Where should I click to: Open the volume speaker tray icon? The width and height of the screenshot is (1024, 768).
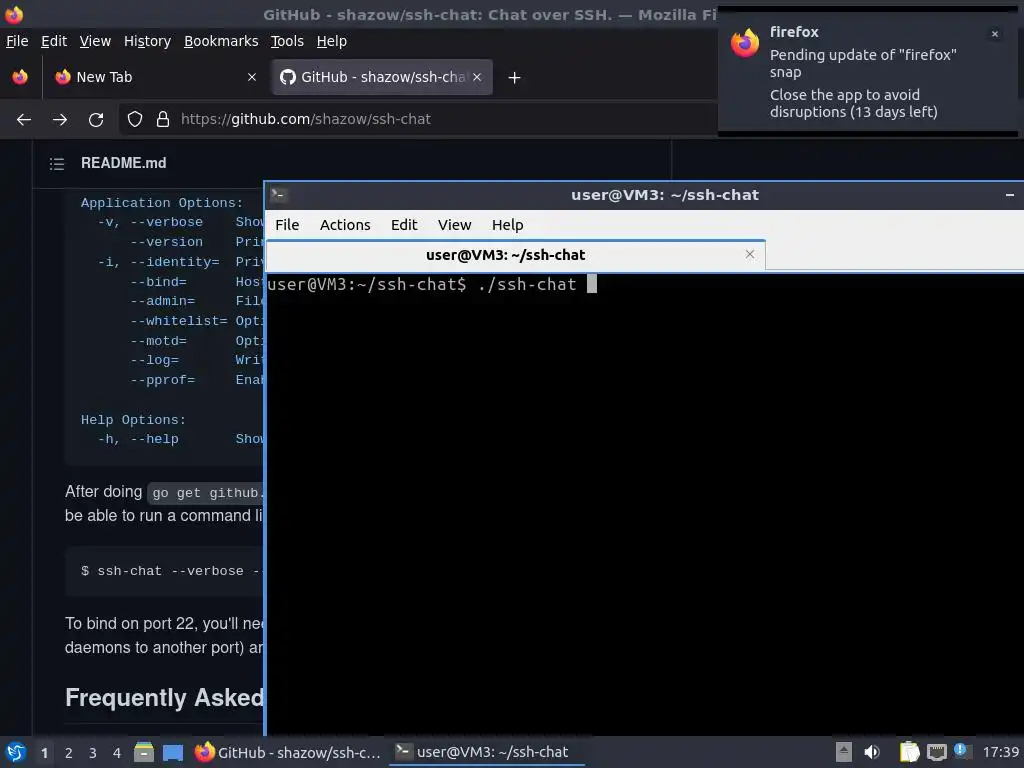click(872, 752)
